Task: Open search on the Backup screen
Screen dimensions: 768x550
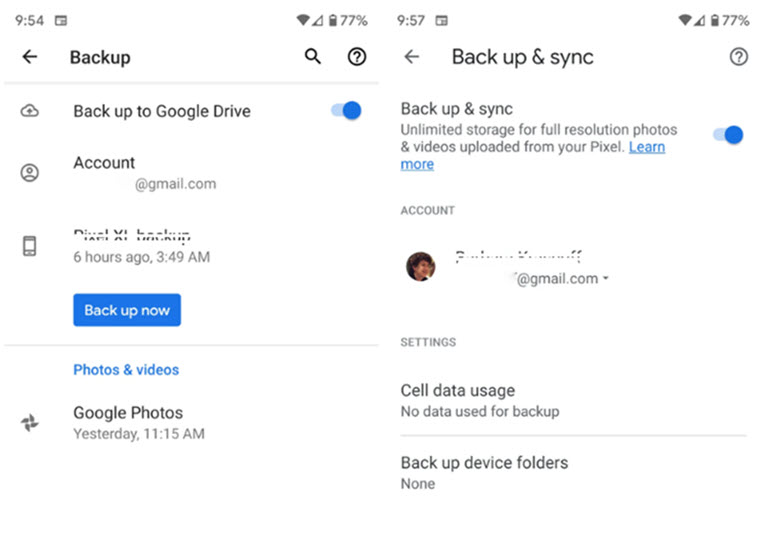Action: click(312, 56)
